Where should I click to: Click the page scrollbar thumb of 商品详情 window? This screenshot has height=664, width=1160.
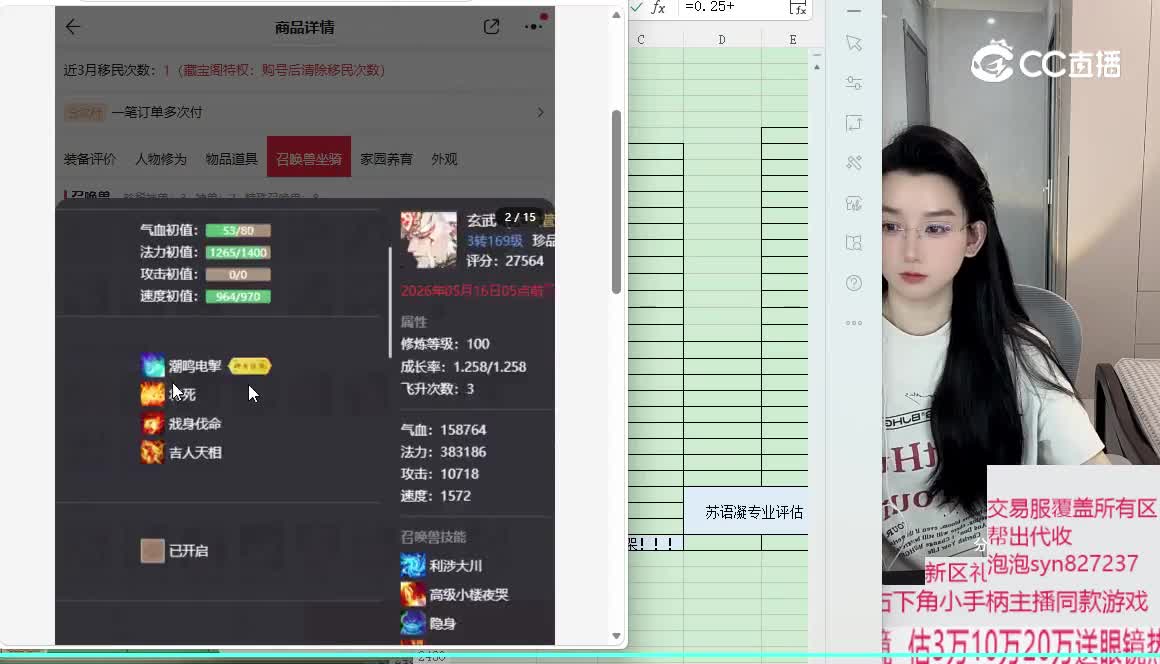[x=616, y=202]
